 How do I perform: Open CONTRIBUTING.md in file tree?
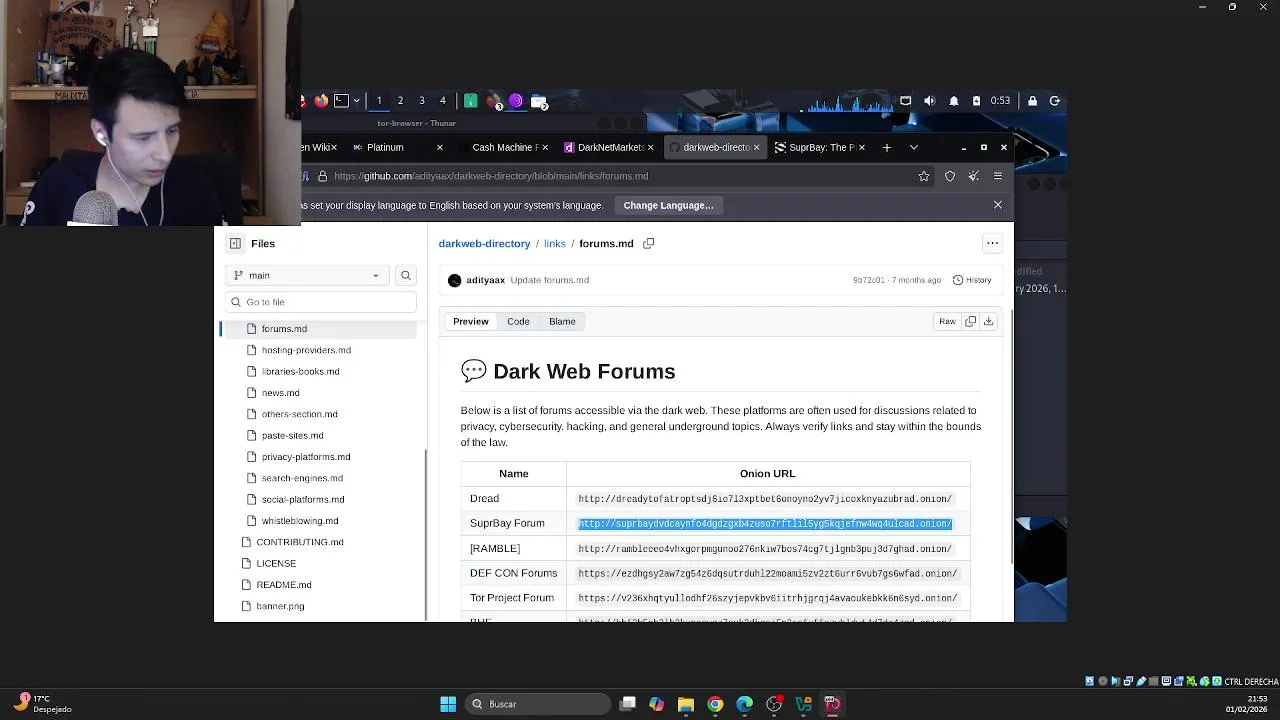pyautogui.click(x=300, y=542)
